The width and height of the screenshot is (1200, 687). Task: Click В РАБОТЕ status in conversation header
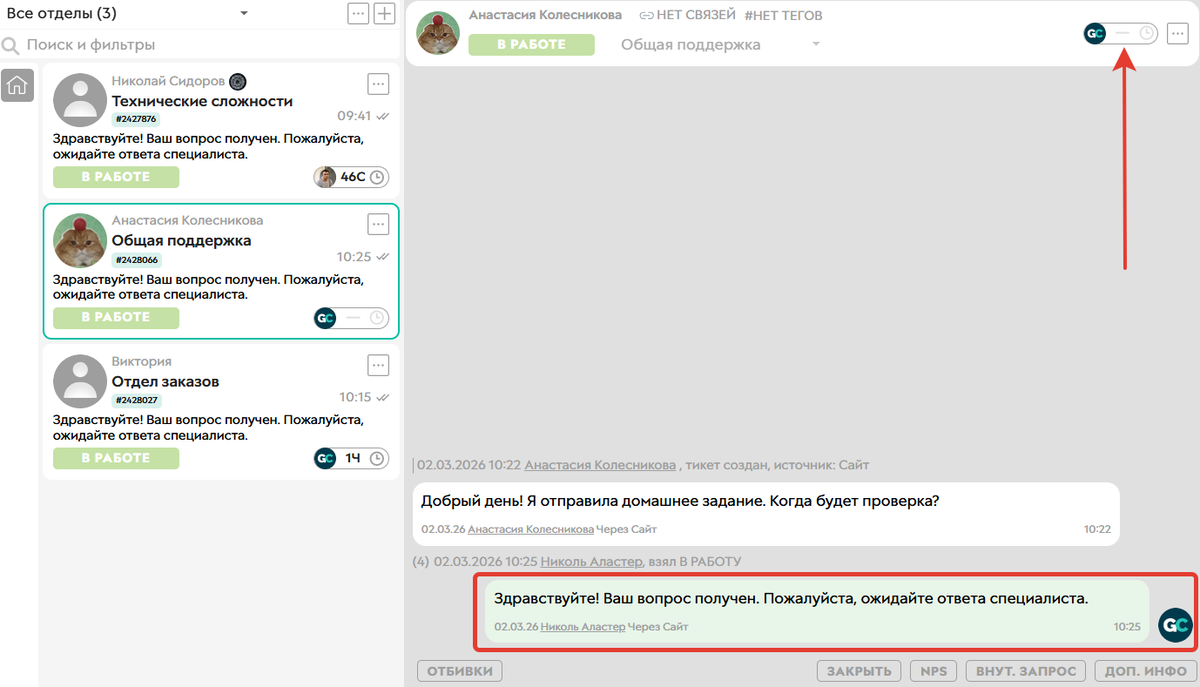pyautogui.click(x=532, y=44)
